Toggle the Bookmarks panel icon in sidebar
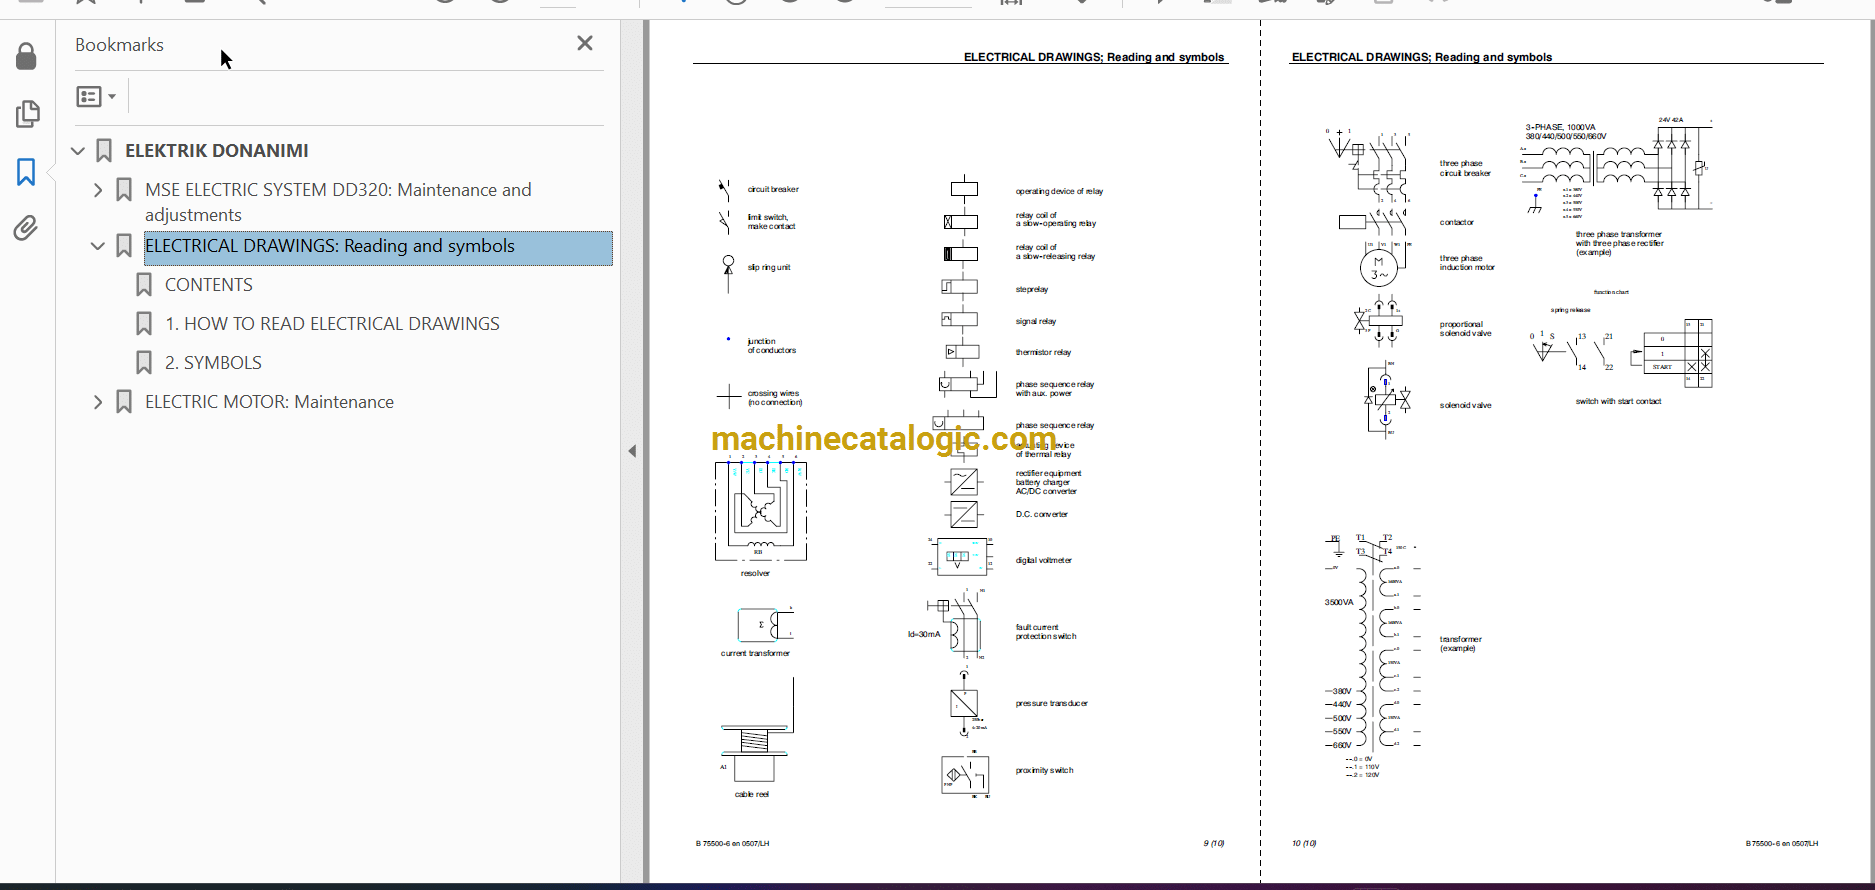Screen dimensions: 1875x890 coord(27,172)
